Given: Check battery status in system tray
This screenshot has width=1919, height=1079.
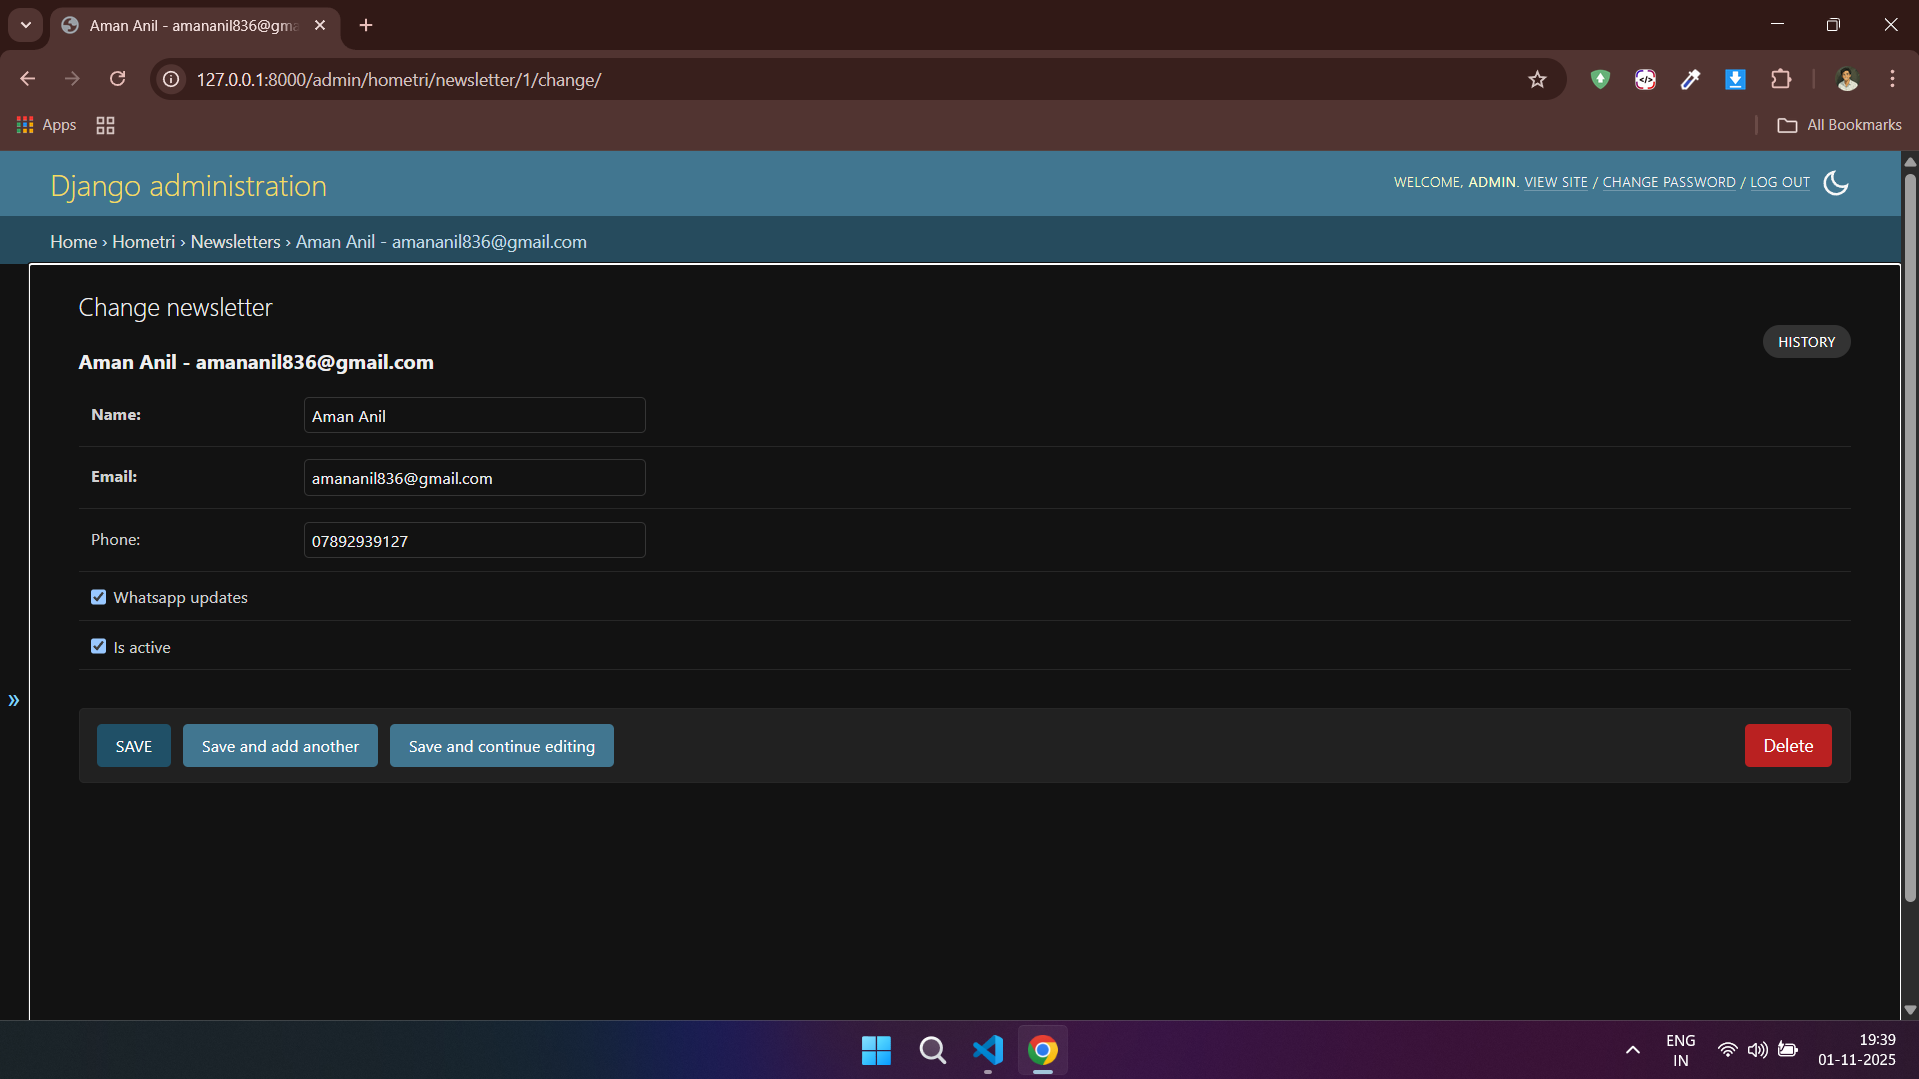Looking at the screenshot, I should coord(1788,1050).
